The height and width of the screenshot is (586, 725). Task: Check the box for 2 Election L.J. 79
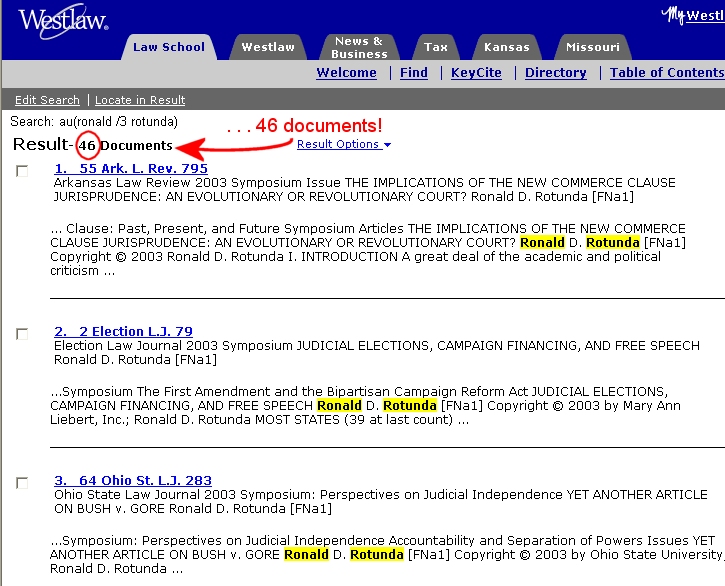point(22,333)
